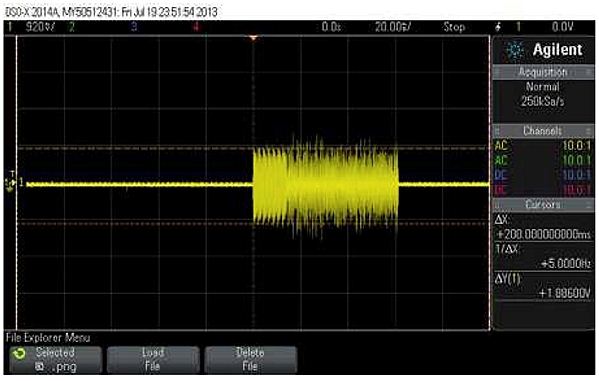Click the Agilent logo starburst icon
The height and width of the screenshot is (381, 599).
coord(515,50)
